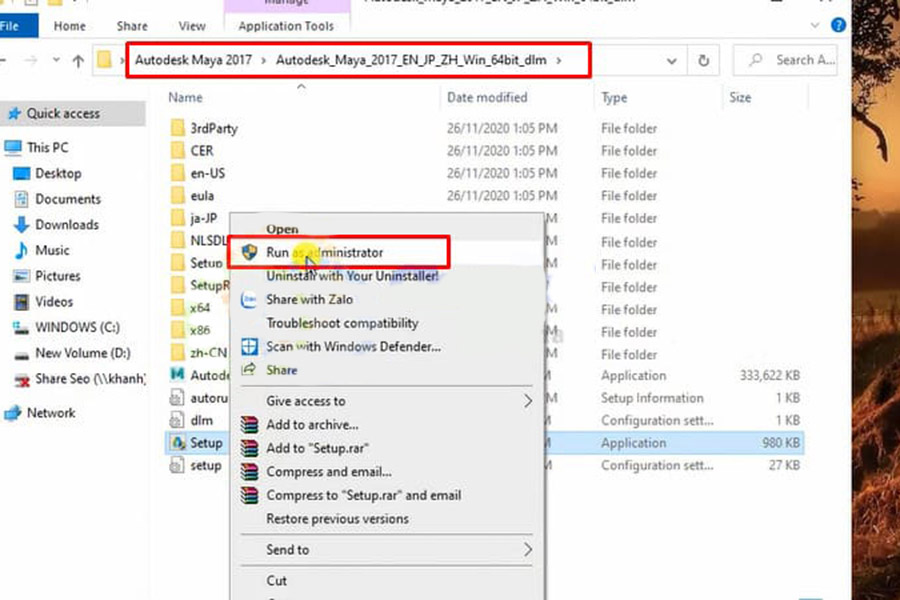Select the x86 folder
This screenshot has width=900, height=600.
click(x=200, y=330)
